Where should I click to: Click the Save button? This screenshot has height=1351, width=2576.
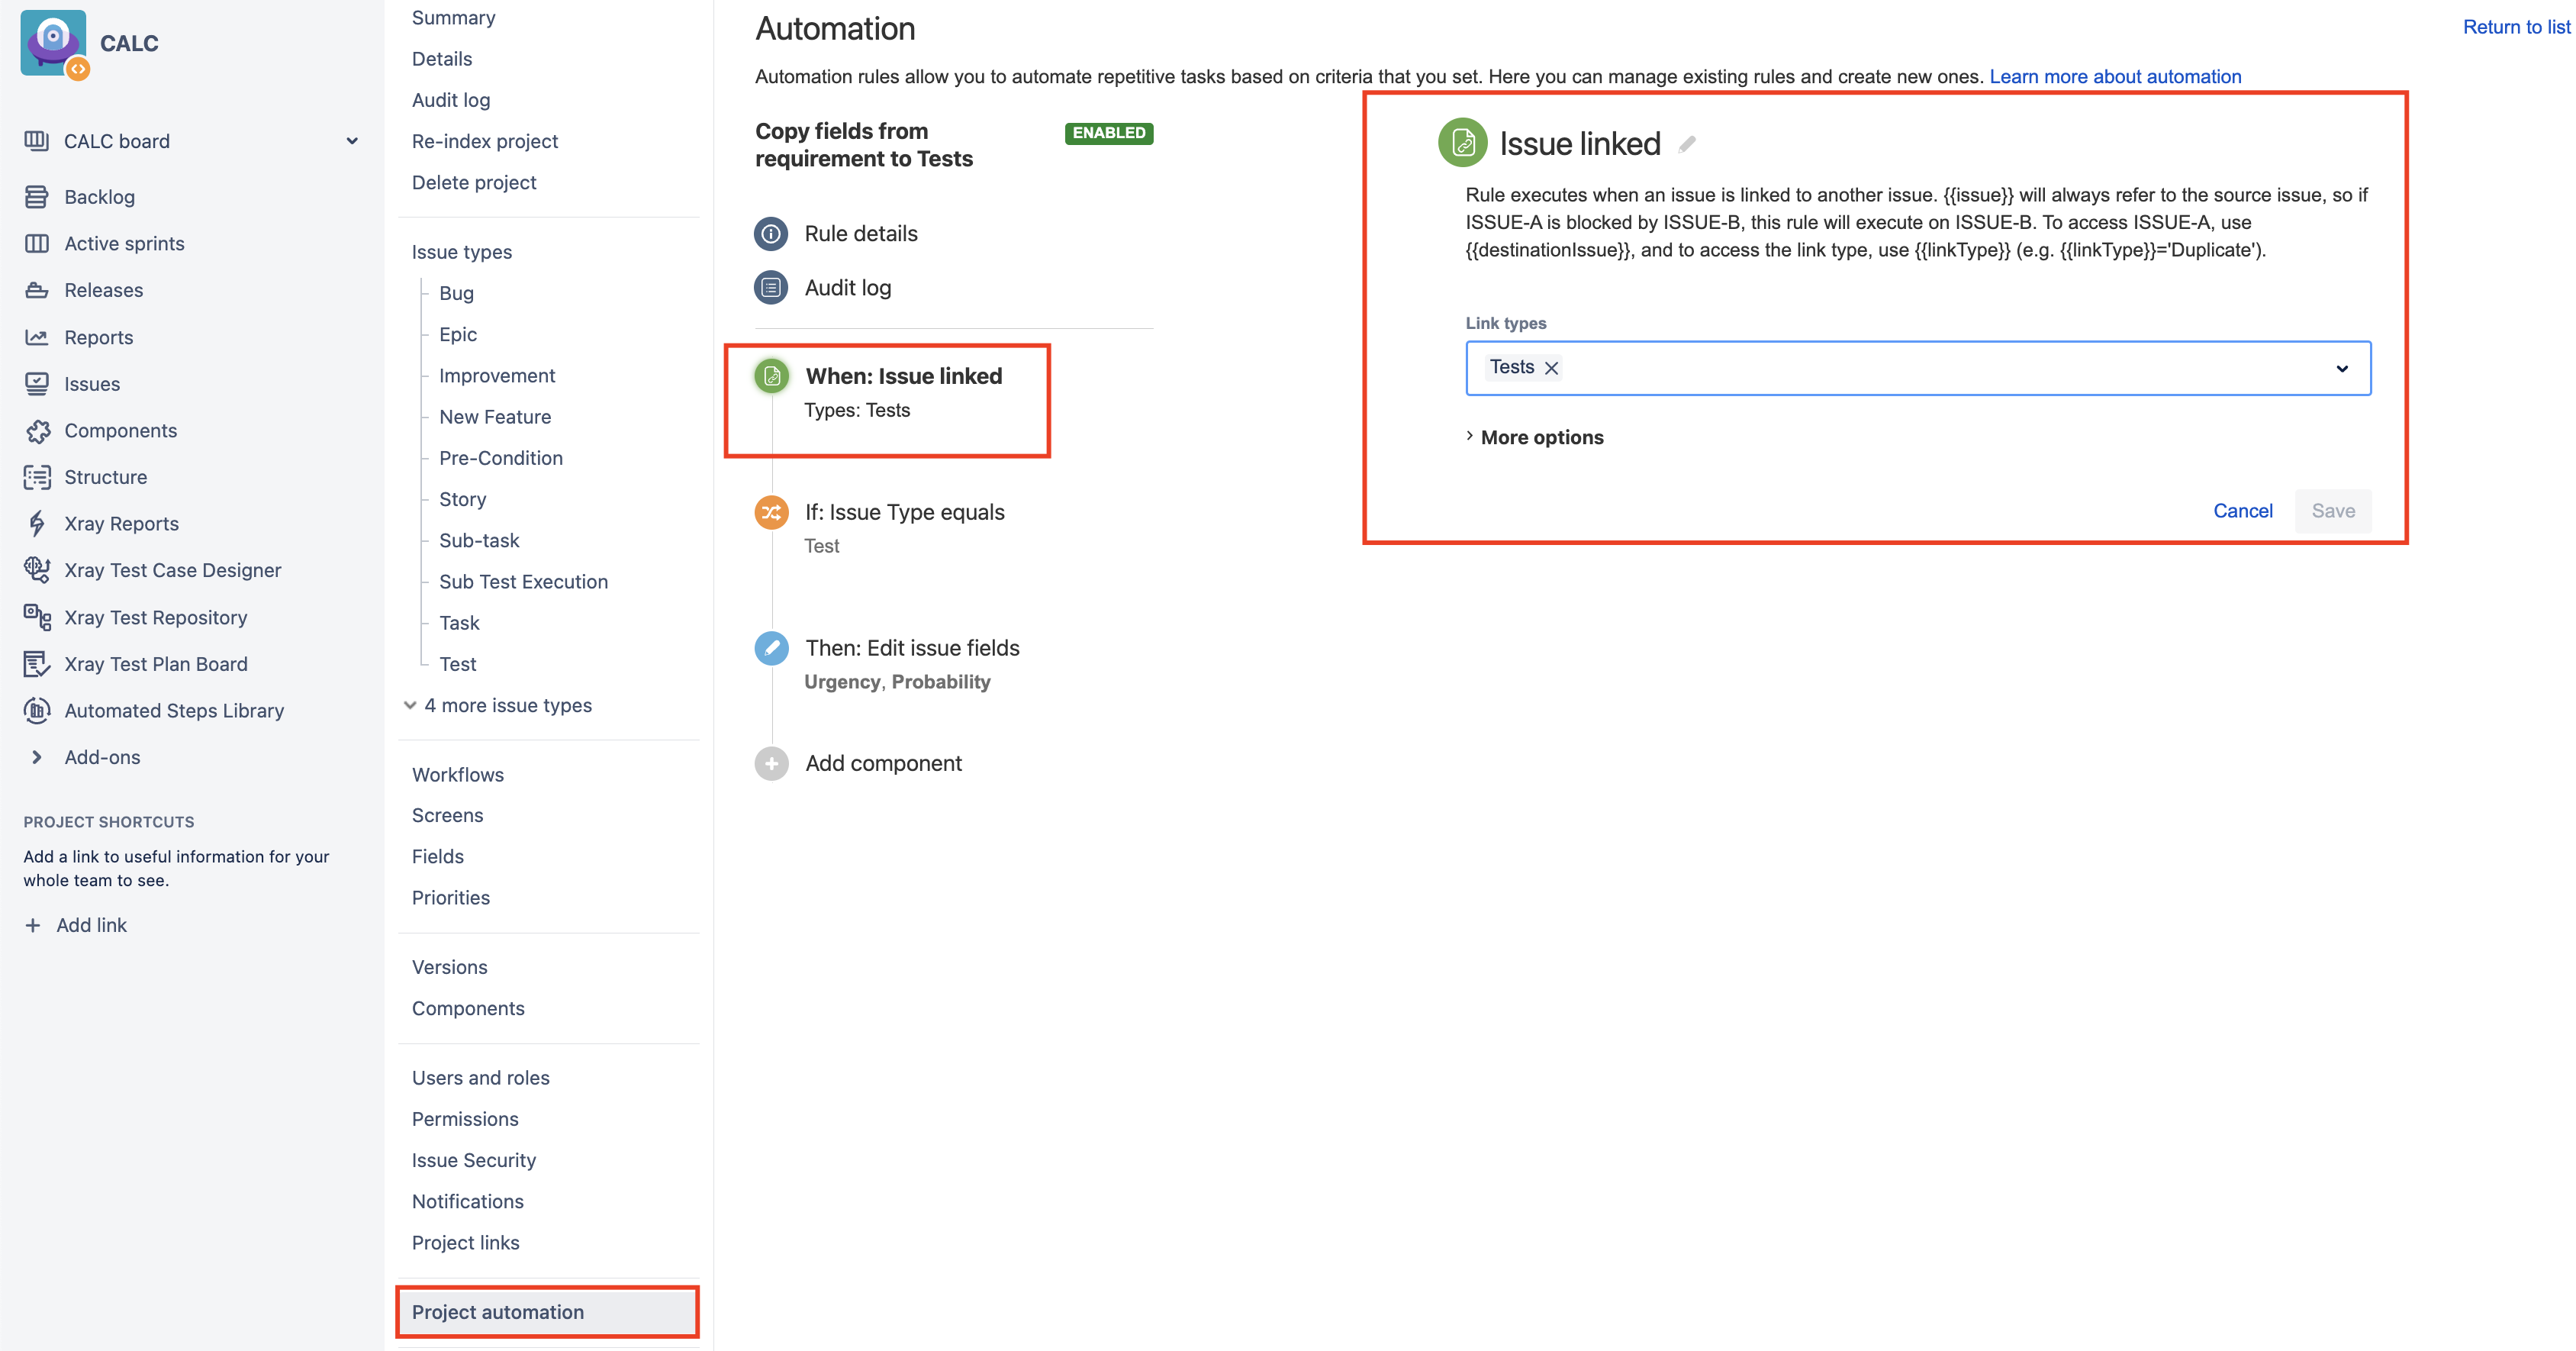[x=2332, y=511]
